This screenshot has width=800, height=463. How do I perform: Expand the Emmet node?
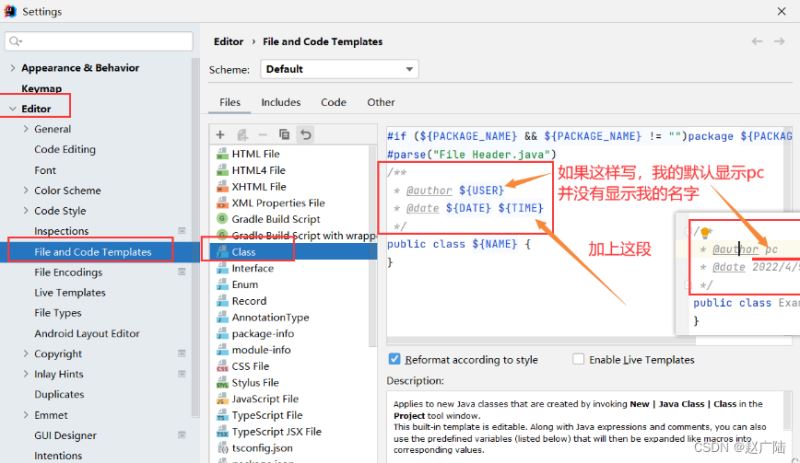click(x=26, y=415)
